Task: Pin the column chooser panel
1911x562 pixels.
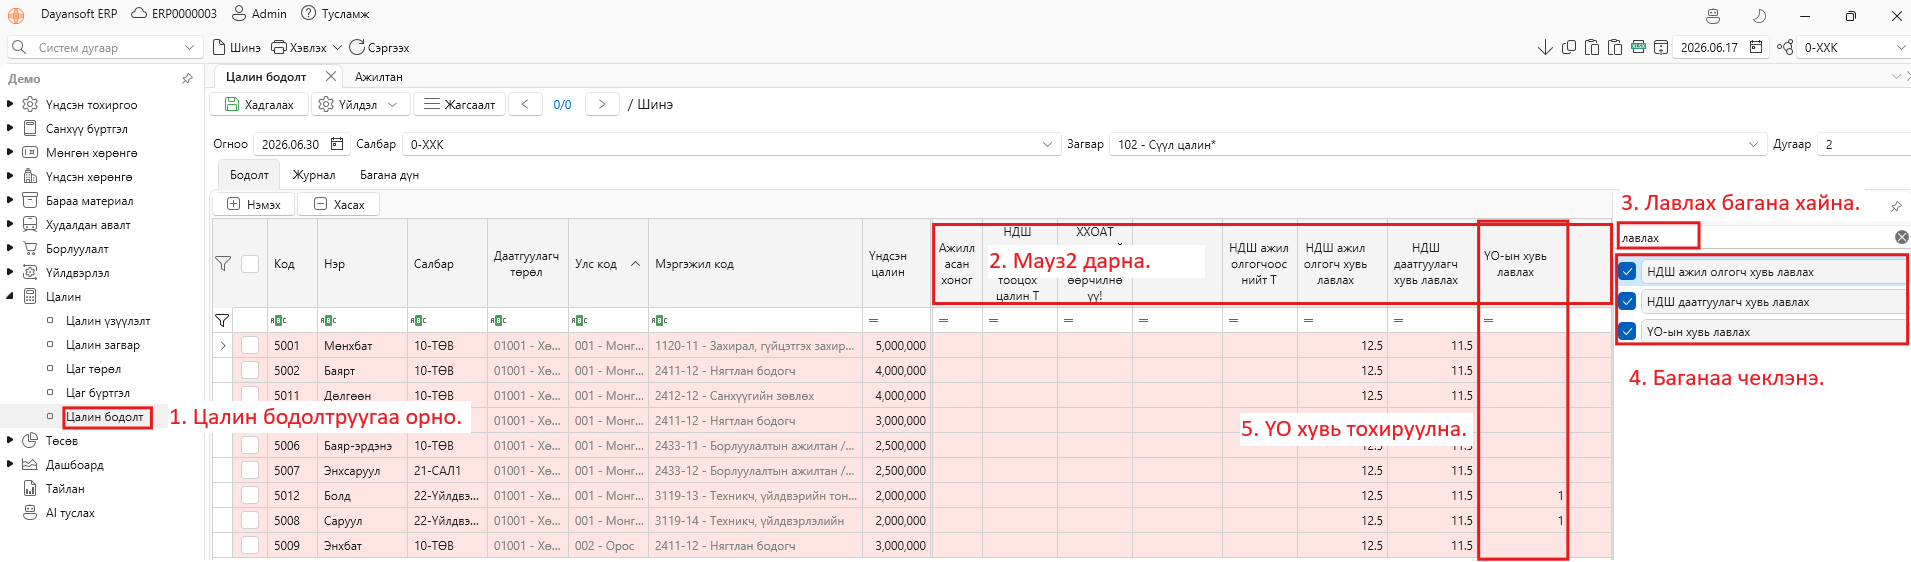Action: coord(1896,206)
